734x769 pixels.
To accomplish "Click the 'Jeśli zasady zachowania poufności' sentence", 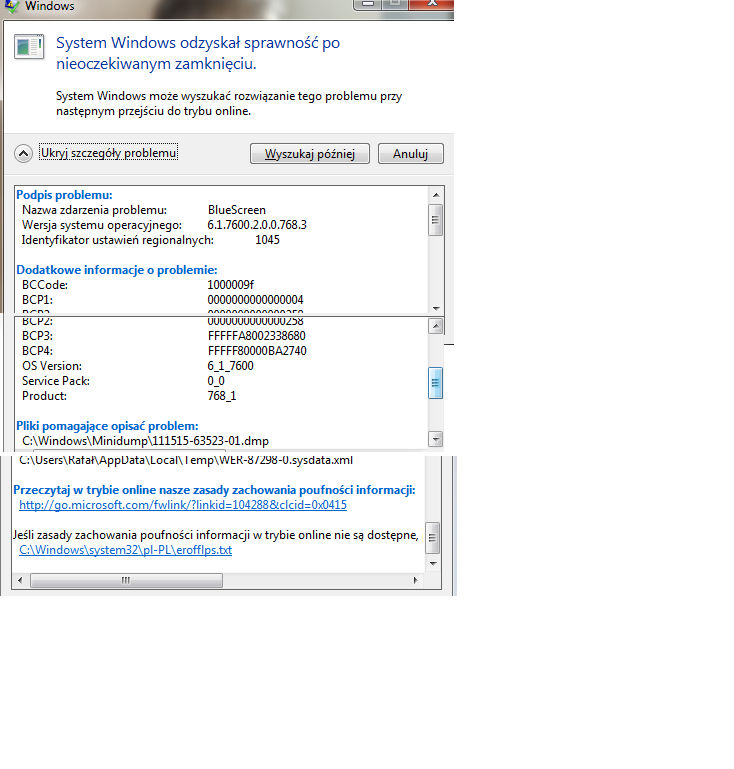I will 216,535.
